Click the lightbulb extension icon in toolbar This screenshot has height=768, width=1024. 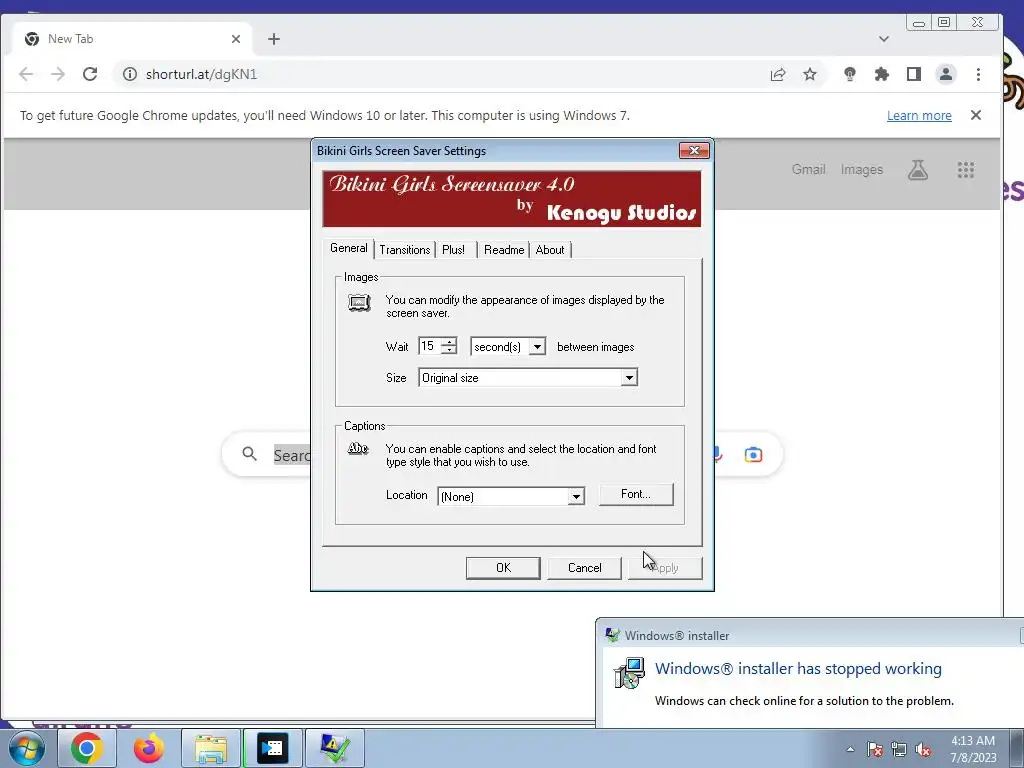[x=850, y=74]
